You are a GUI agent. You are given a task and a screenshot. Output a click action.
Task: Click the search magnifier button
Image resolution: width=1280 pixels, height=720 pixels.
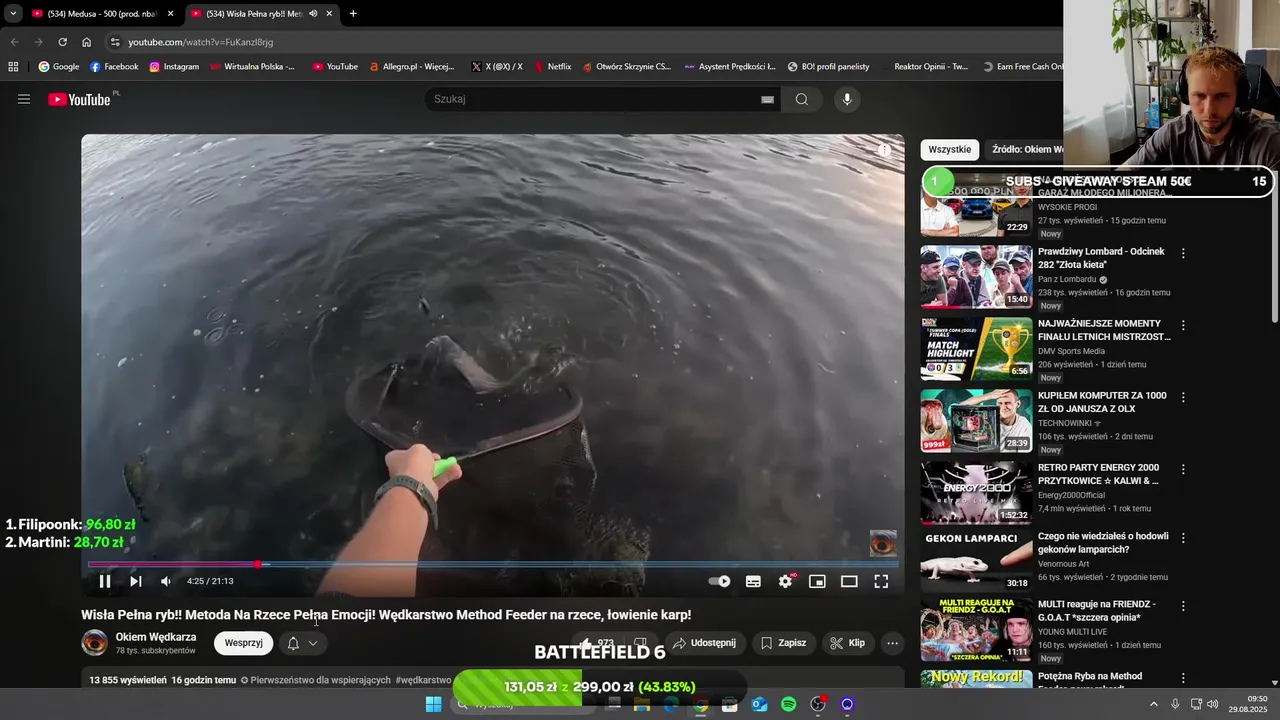(x=802, y=99)
